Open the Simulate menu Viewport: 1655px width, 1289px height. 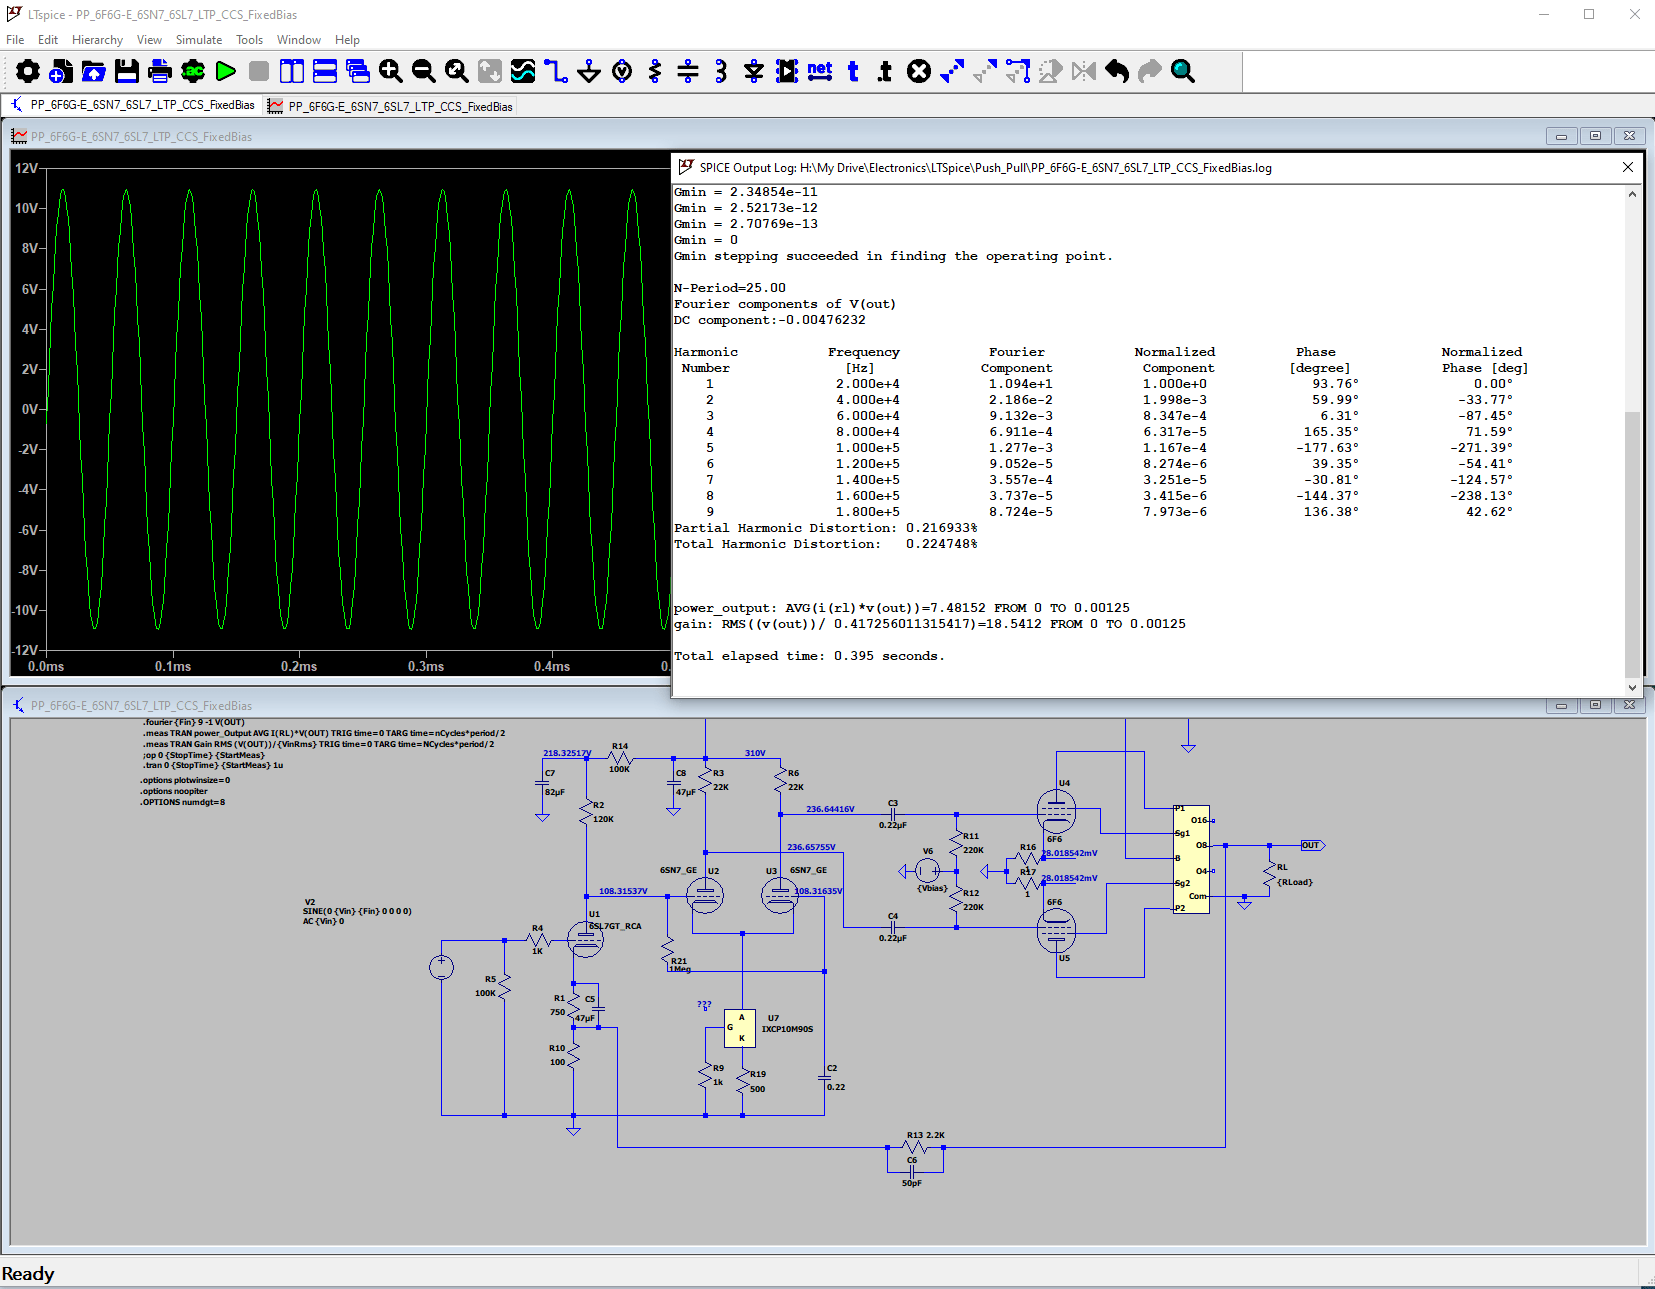[x=199, y=40]
